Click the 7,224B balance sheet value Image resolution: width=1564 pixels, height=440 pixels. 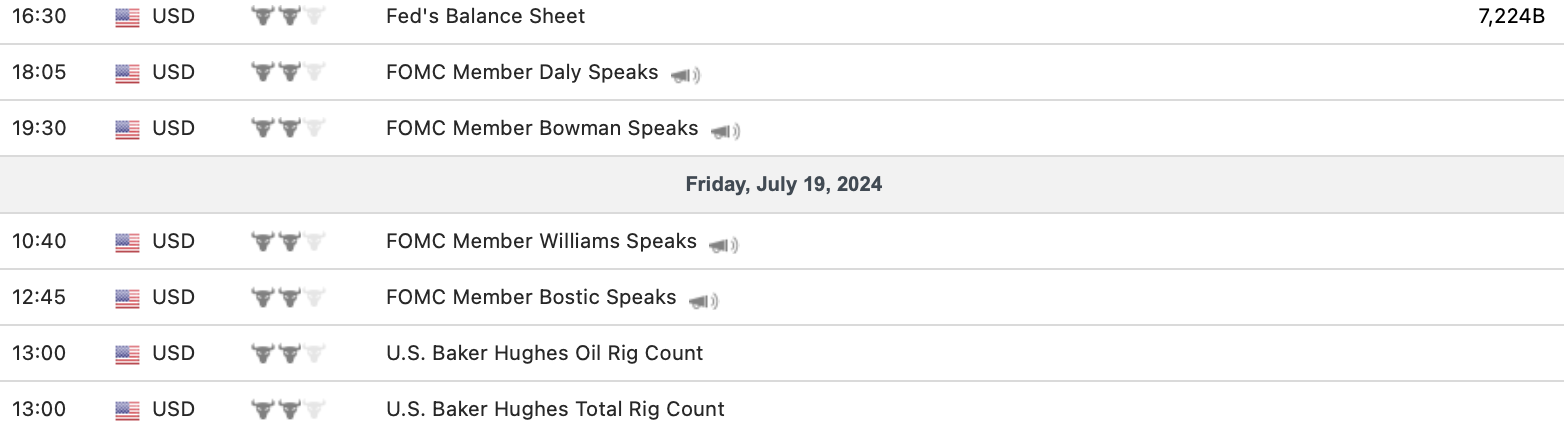1511,16
